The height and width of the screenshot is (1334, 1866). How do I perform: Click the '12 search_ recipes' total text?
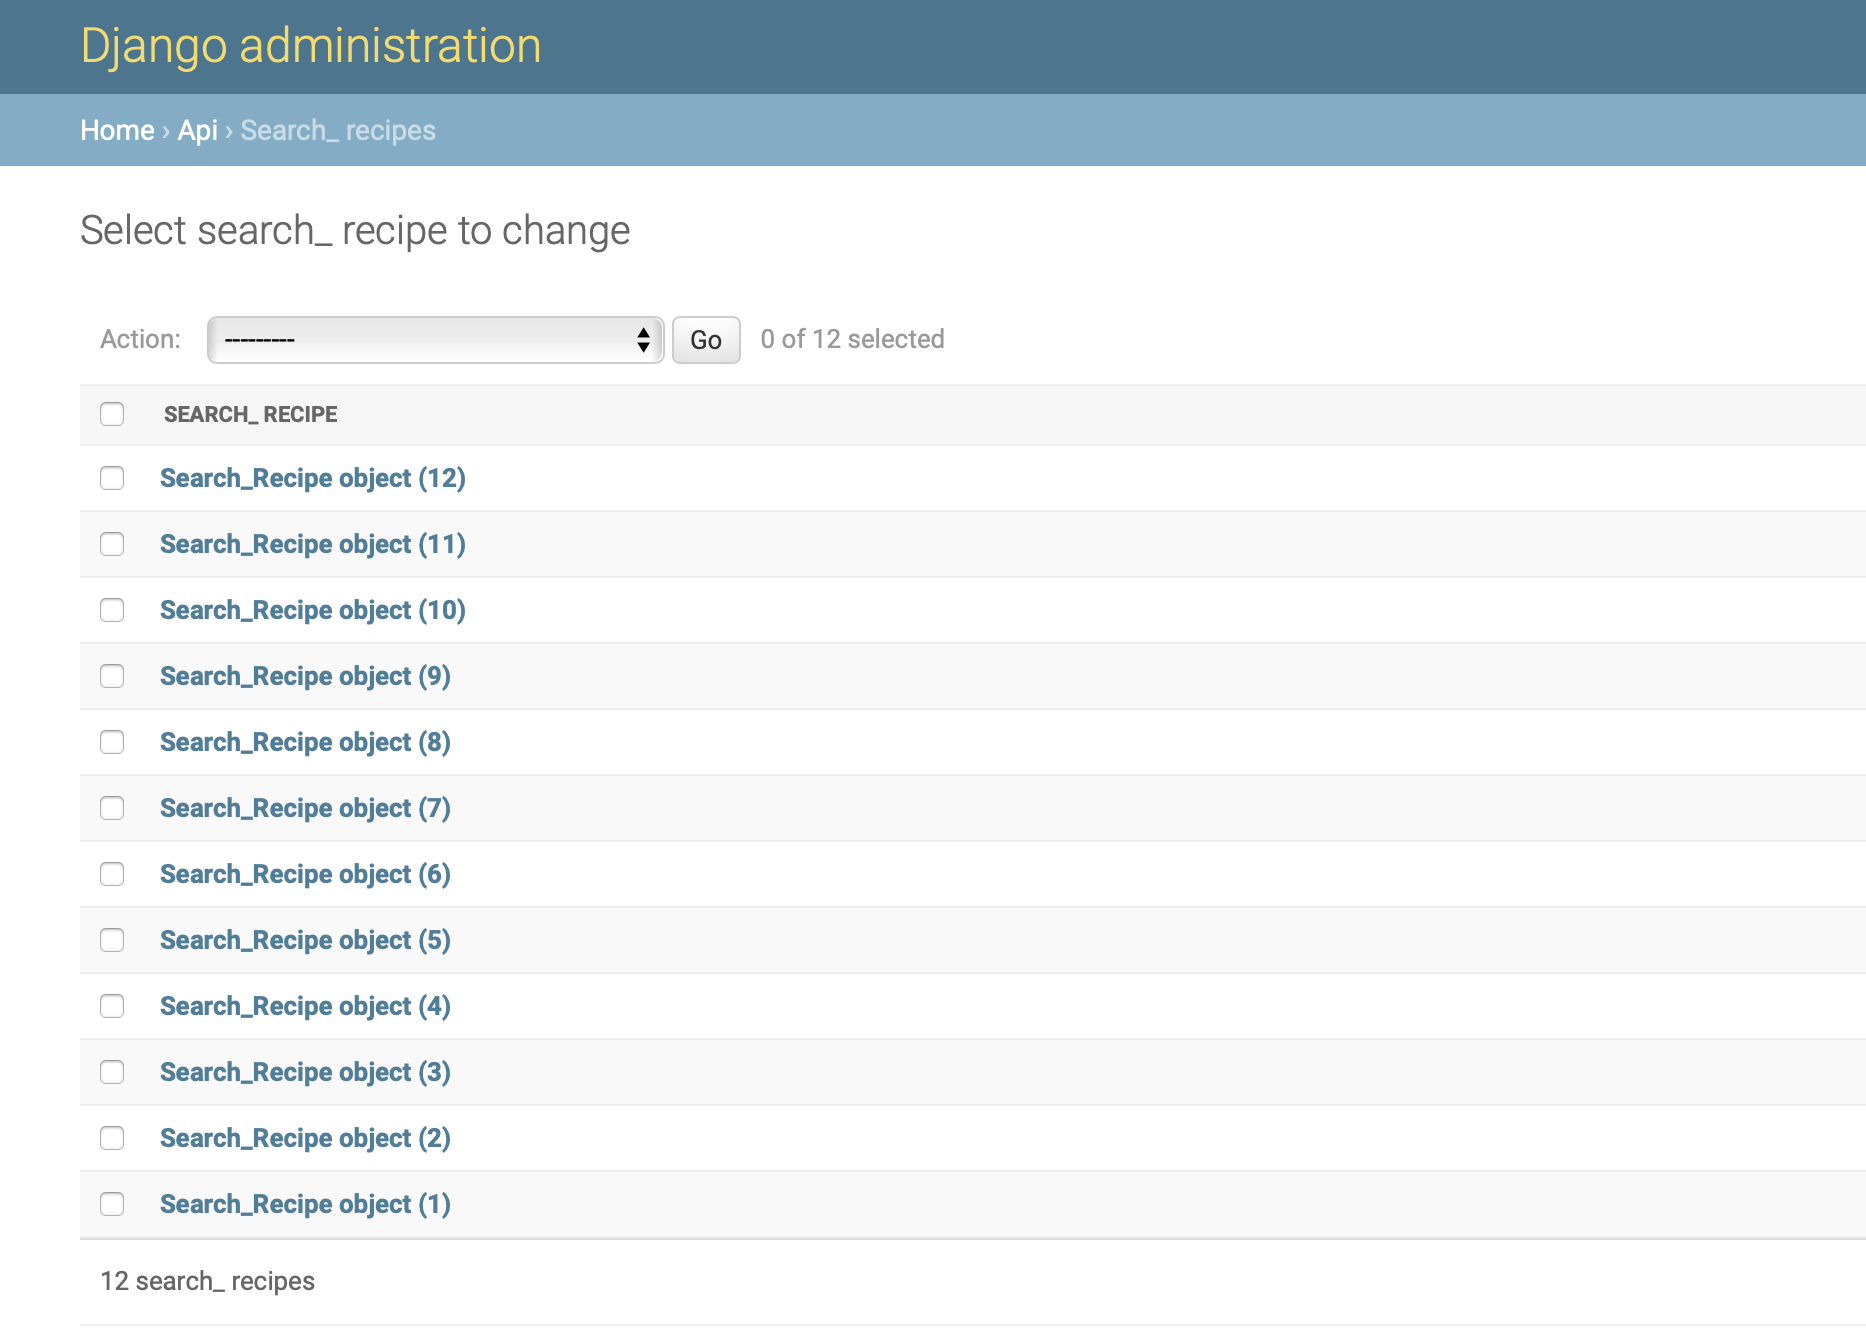tap(207, 1281)
